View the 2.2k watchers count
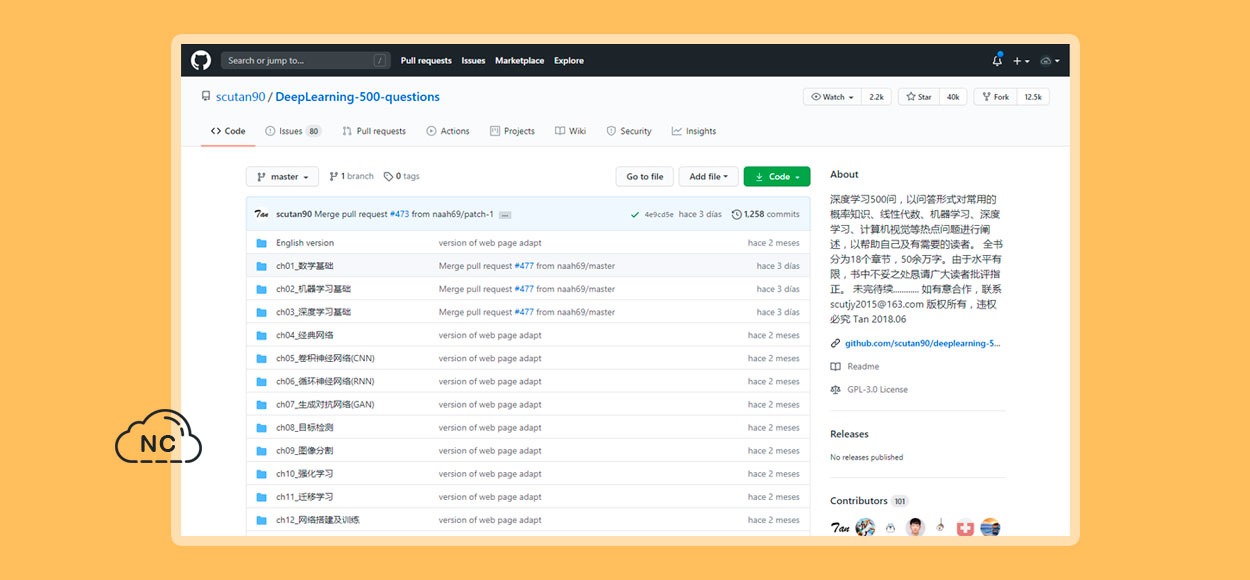 876,97
